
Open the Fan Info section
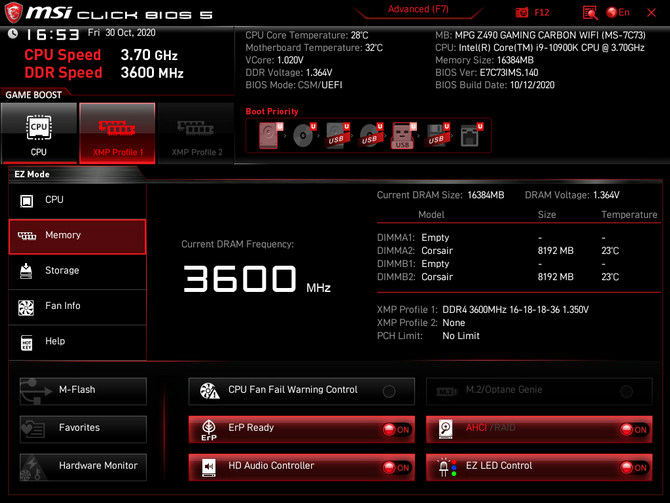(x=77, y=306)
